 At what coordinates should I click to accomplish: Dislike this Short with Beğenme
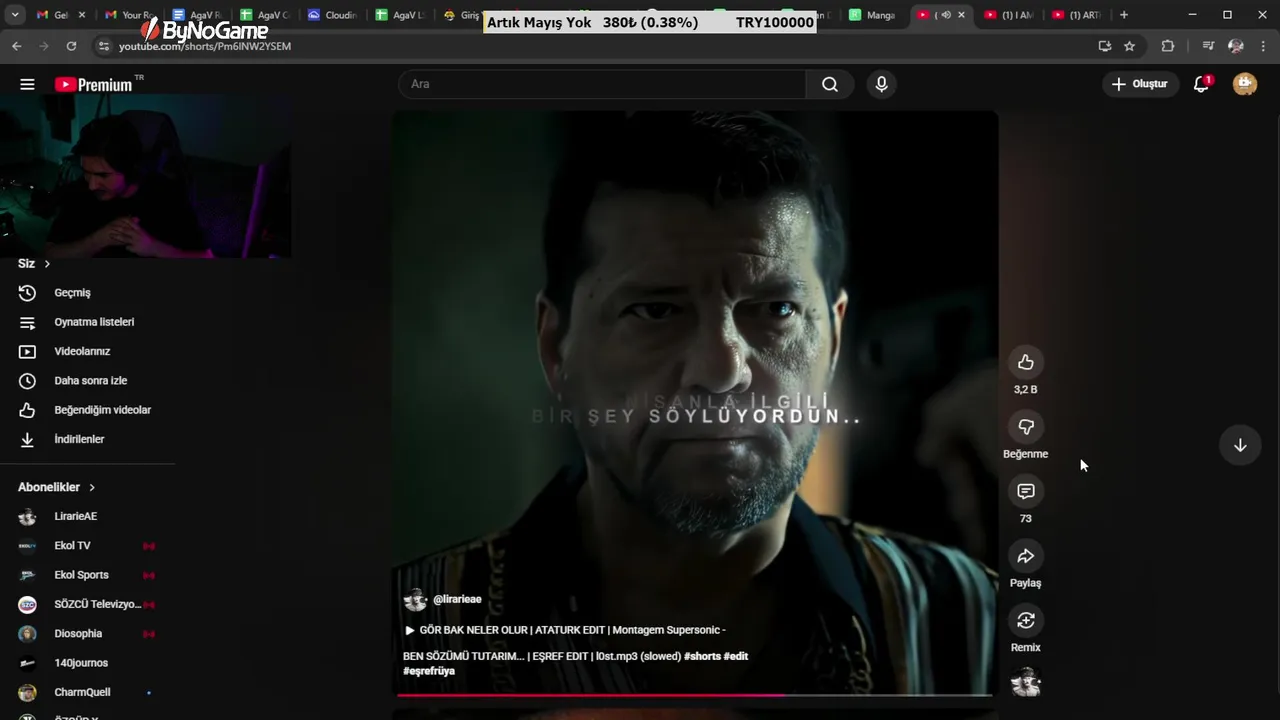tap(1026, 427)
